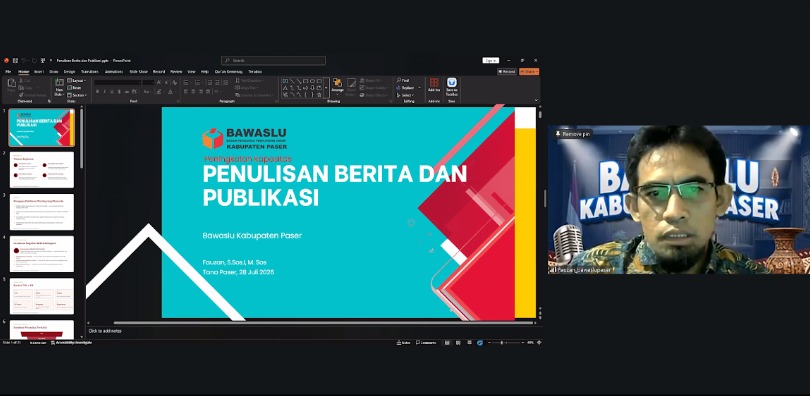Click the Redo icon in quick access toolbar
This screenshot has height=396, width=810.
35,60
